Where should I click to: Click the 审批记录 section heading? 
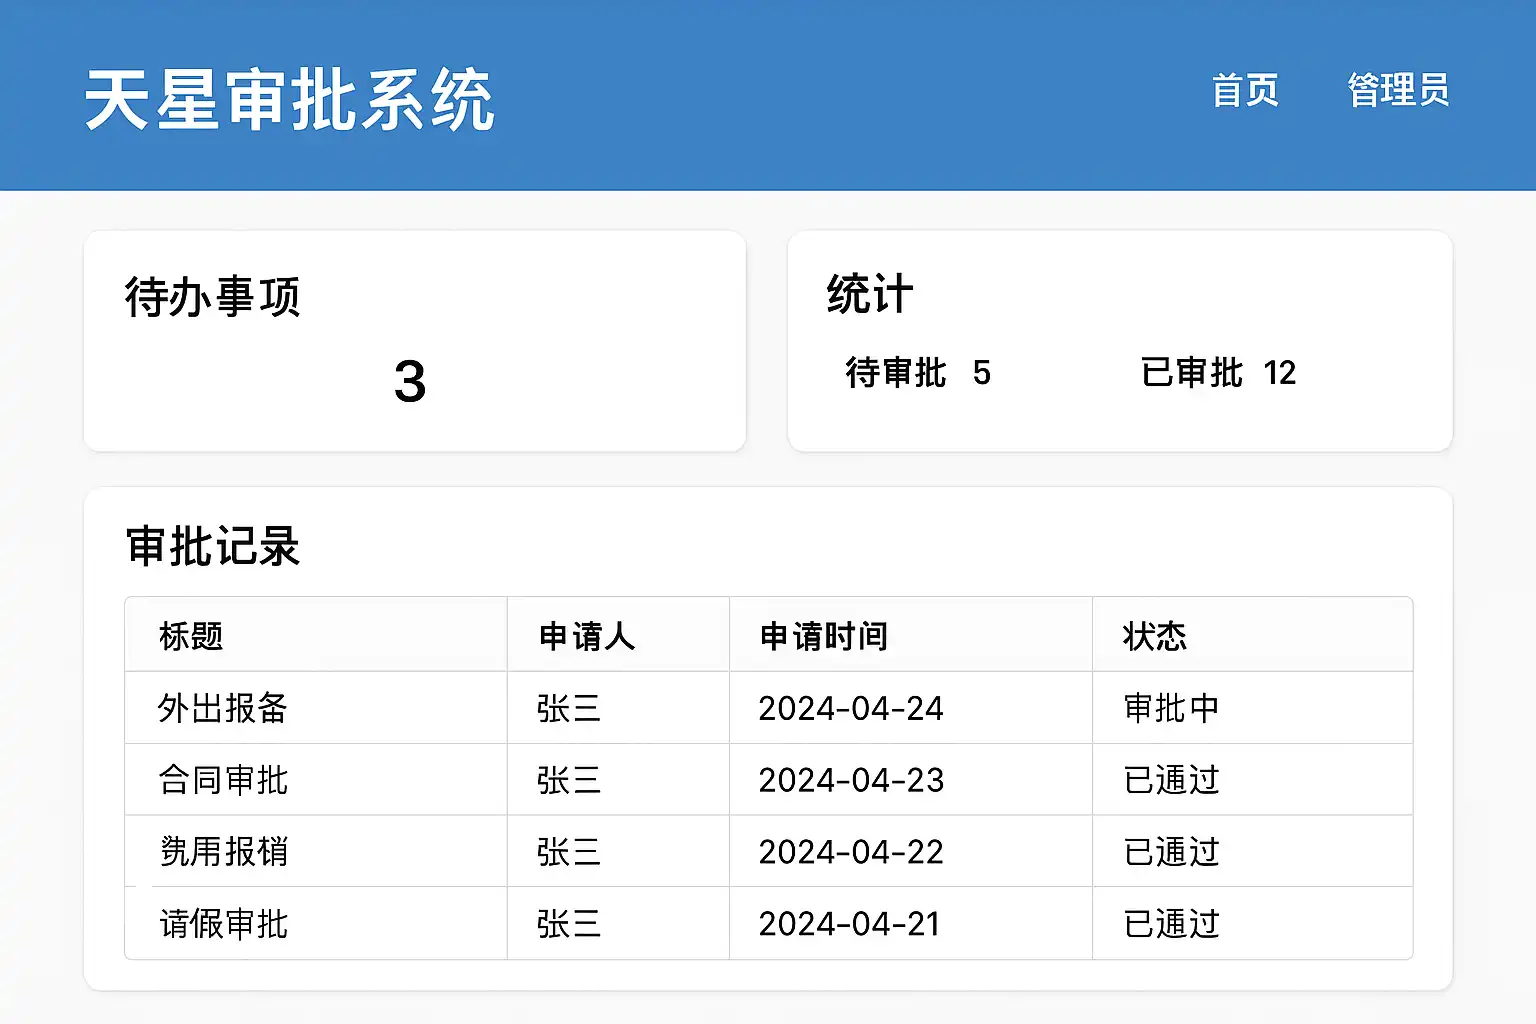[x=213, y=547]
